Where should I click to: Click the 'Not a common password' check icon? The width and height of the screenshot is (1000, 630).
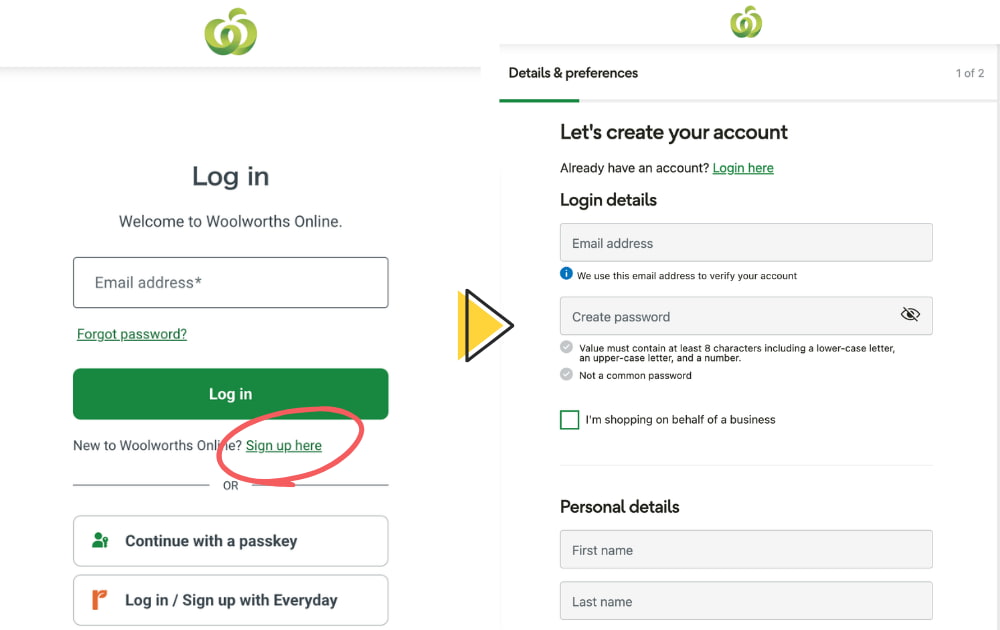[567, 375]
